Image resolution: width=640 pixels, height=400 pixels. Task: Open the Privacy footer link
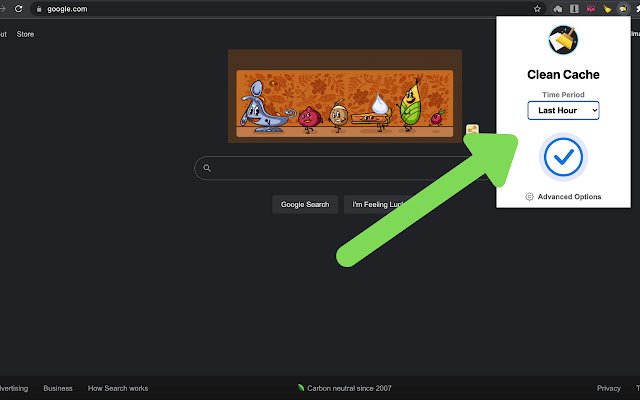(609, 388)
